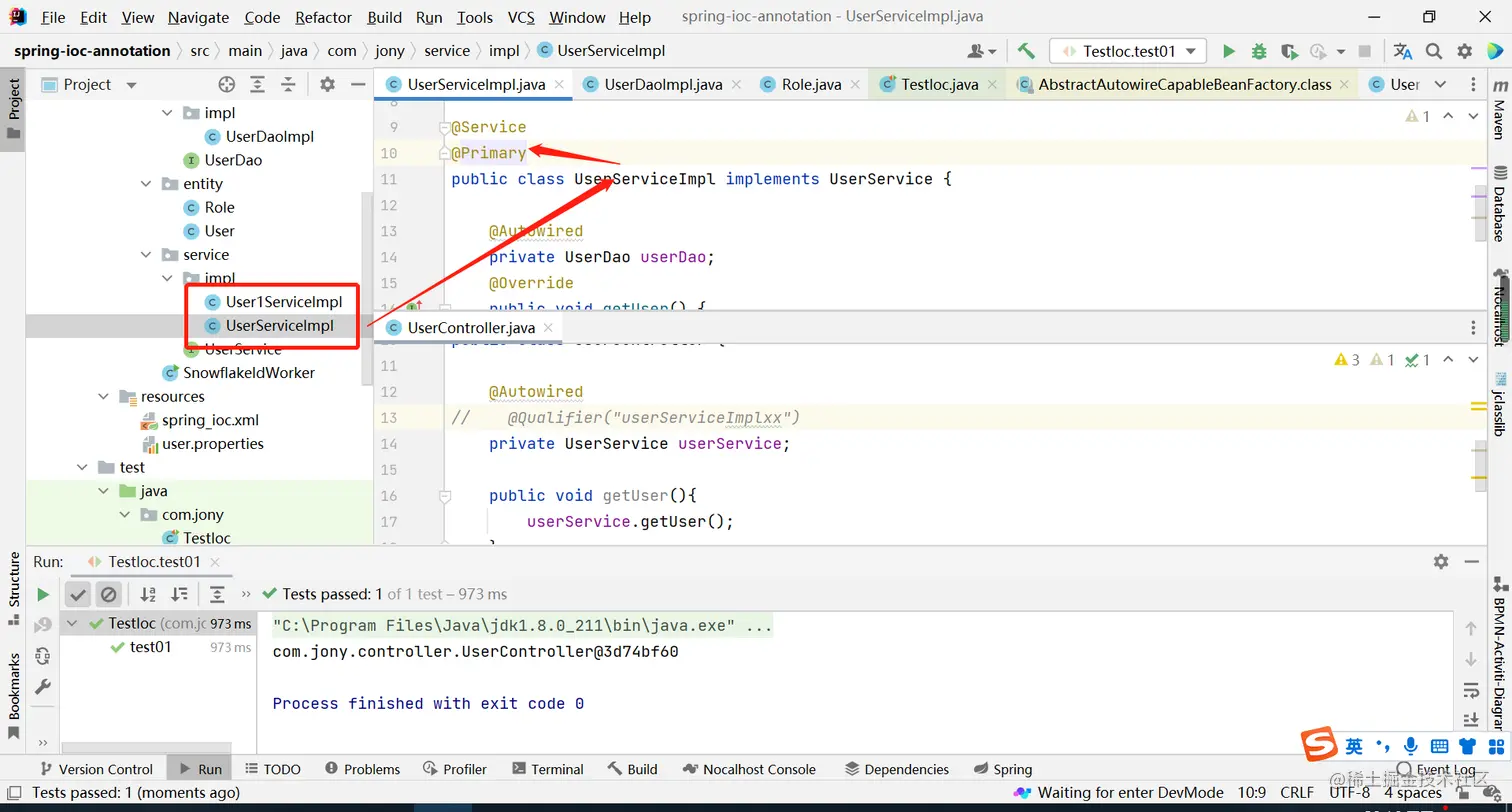1512x812 pixels.
Task: Run Testloc.test01 with the green play icon
Action: 1229,51
